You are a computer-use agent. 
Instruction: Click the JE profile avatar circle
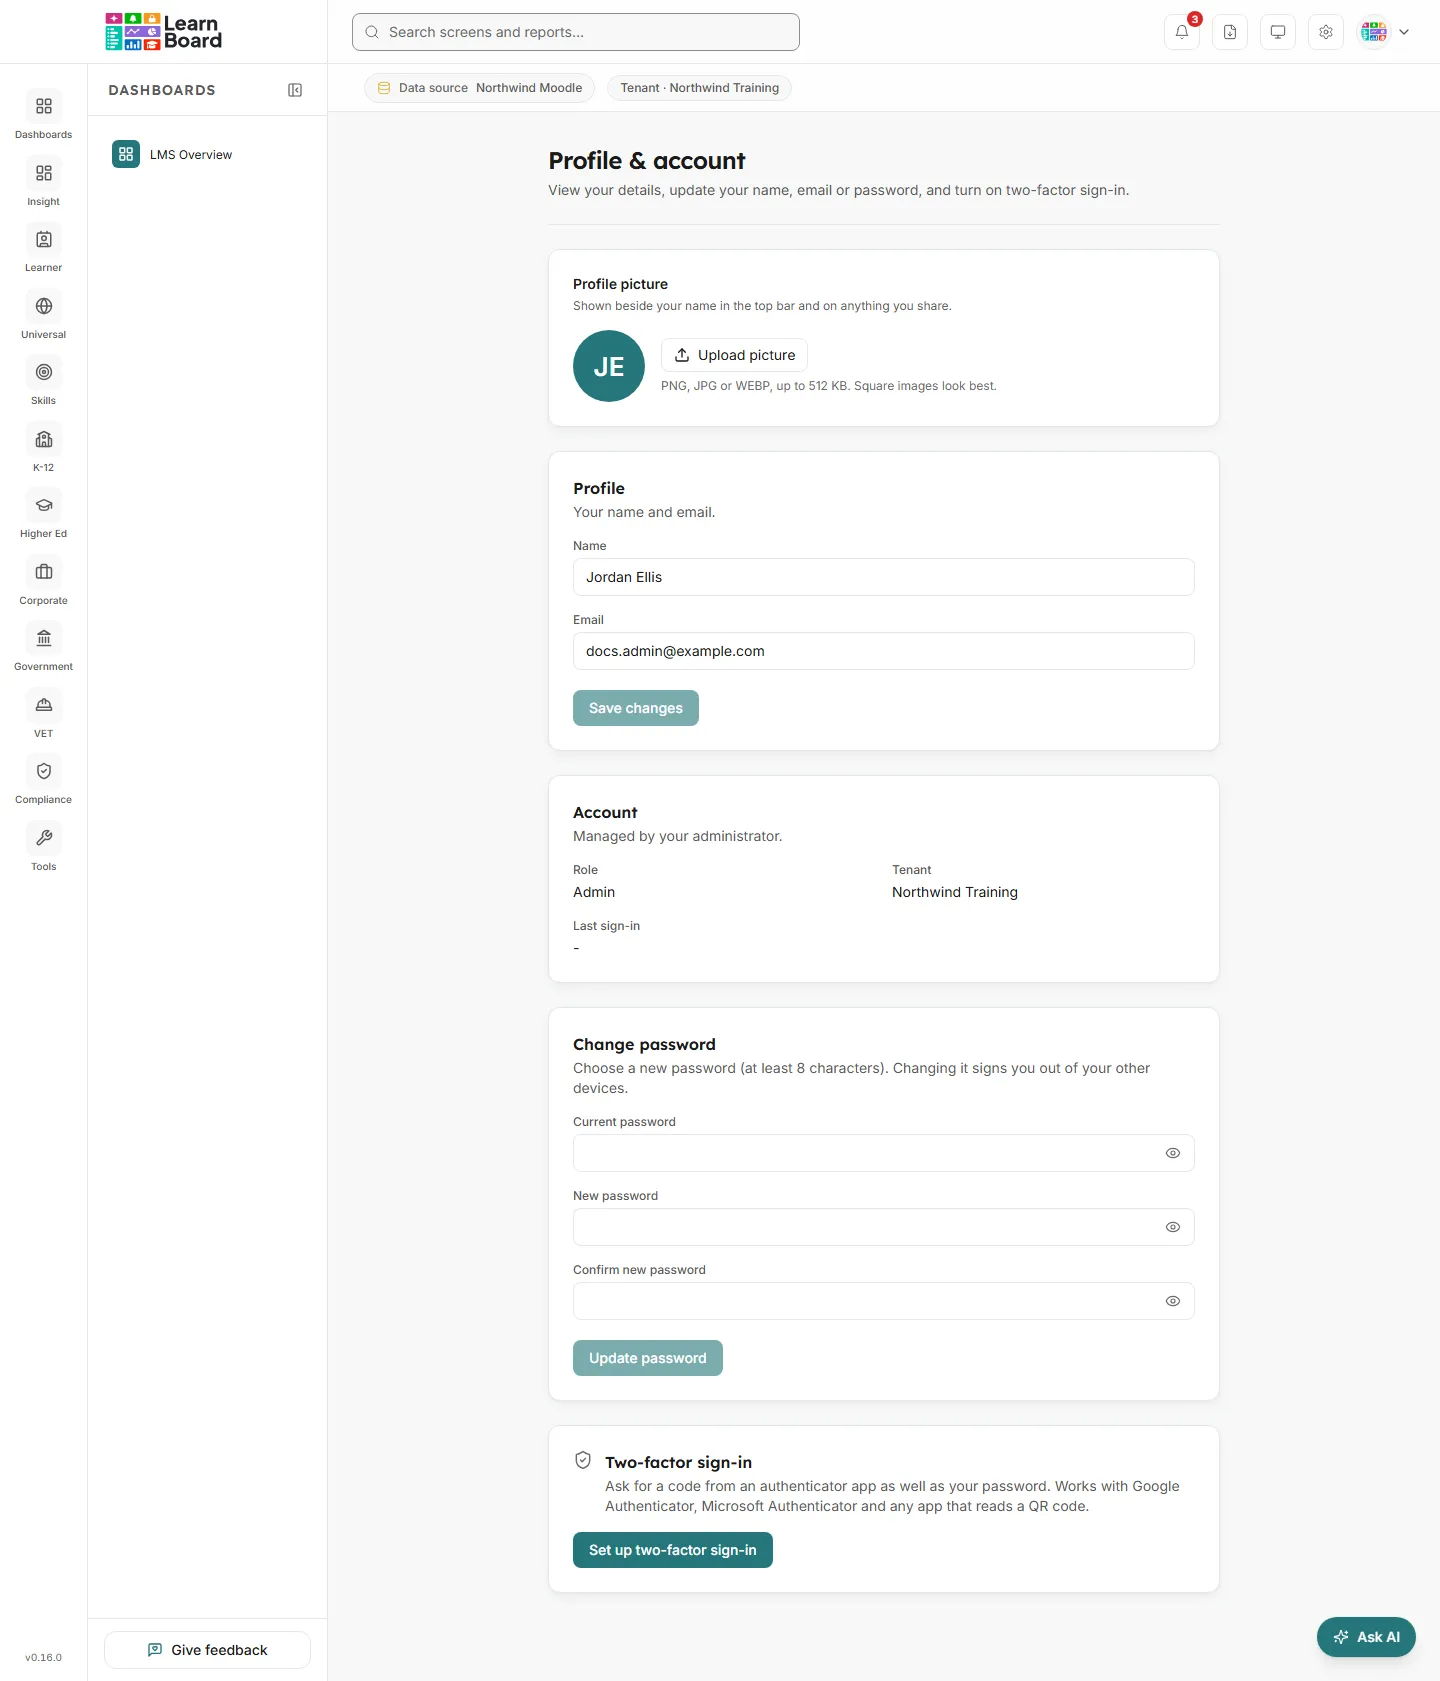coord(609,366)
